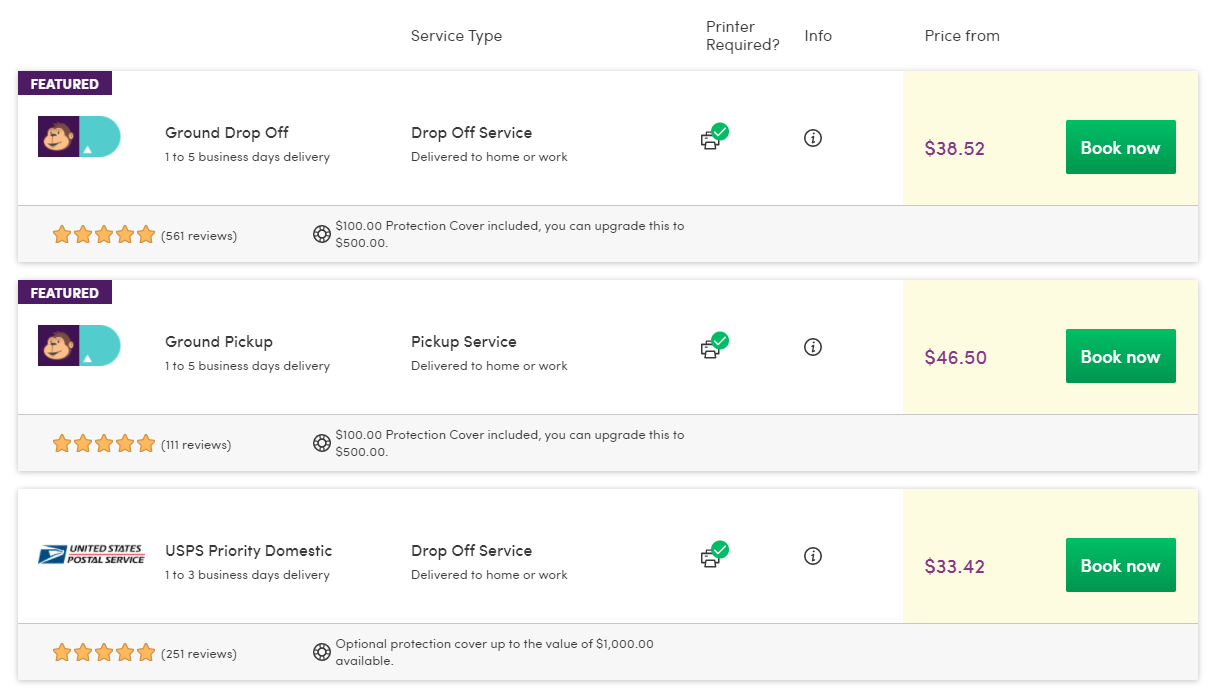This screenshot has width=1208, height=693.
Task: Book the $46.50 Ground Pickup service
Action: click(1120, 357)
